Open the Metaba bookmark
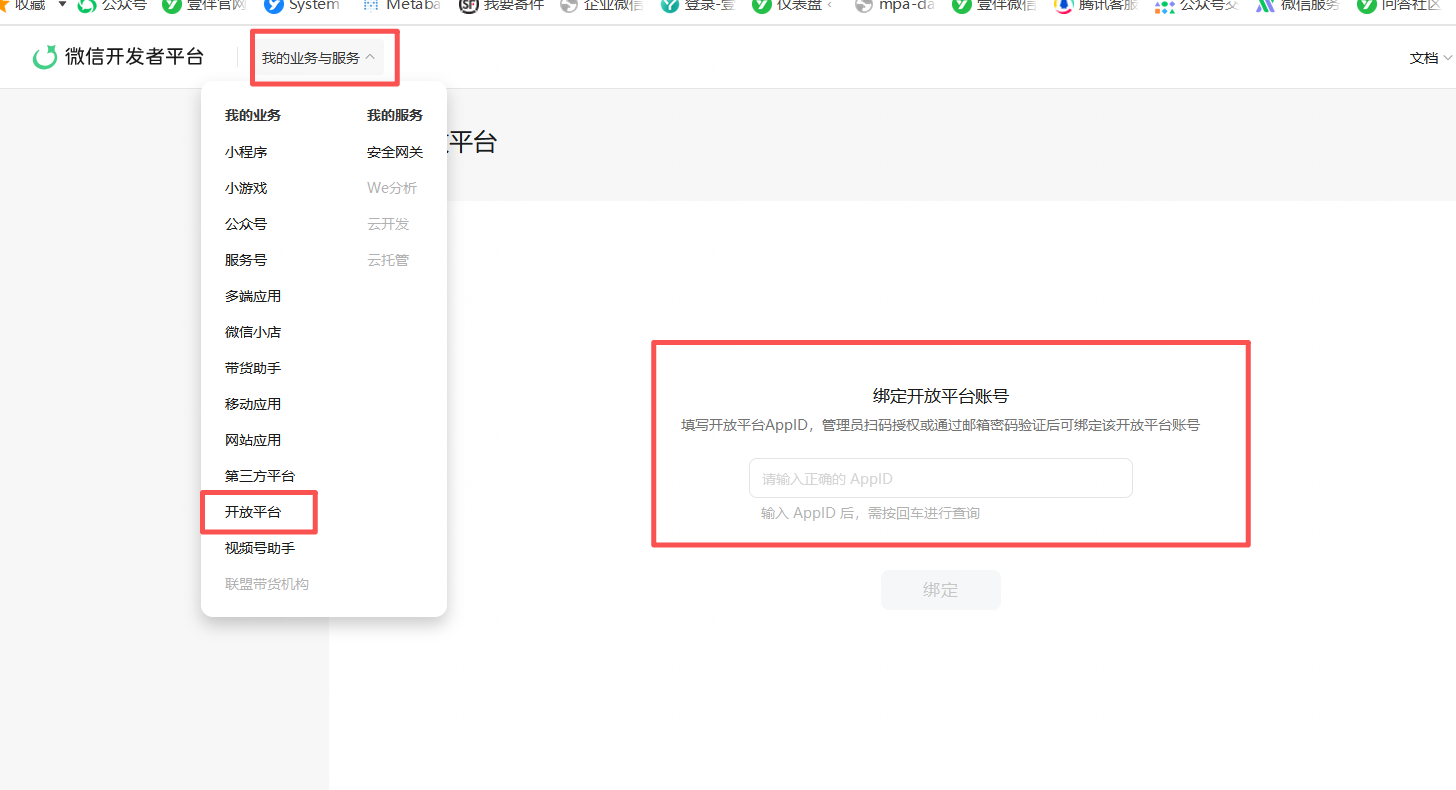 click(x=400, y=5)
